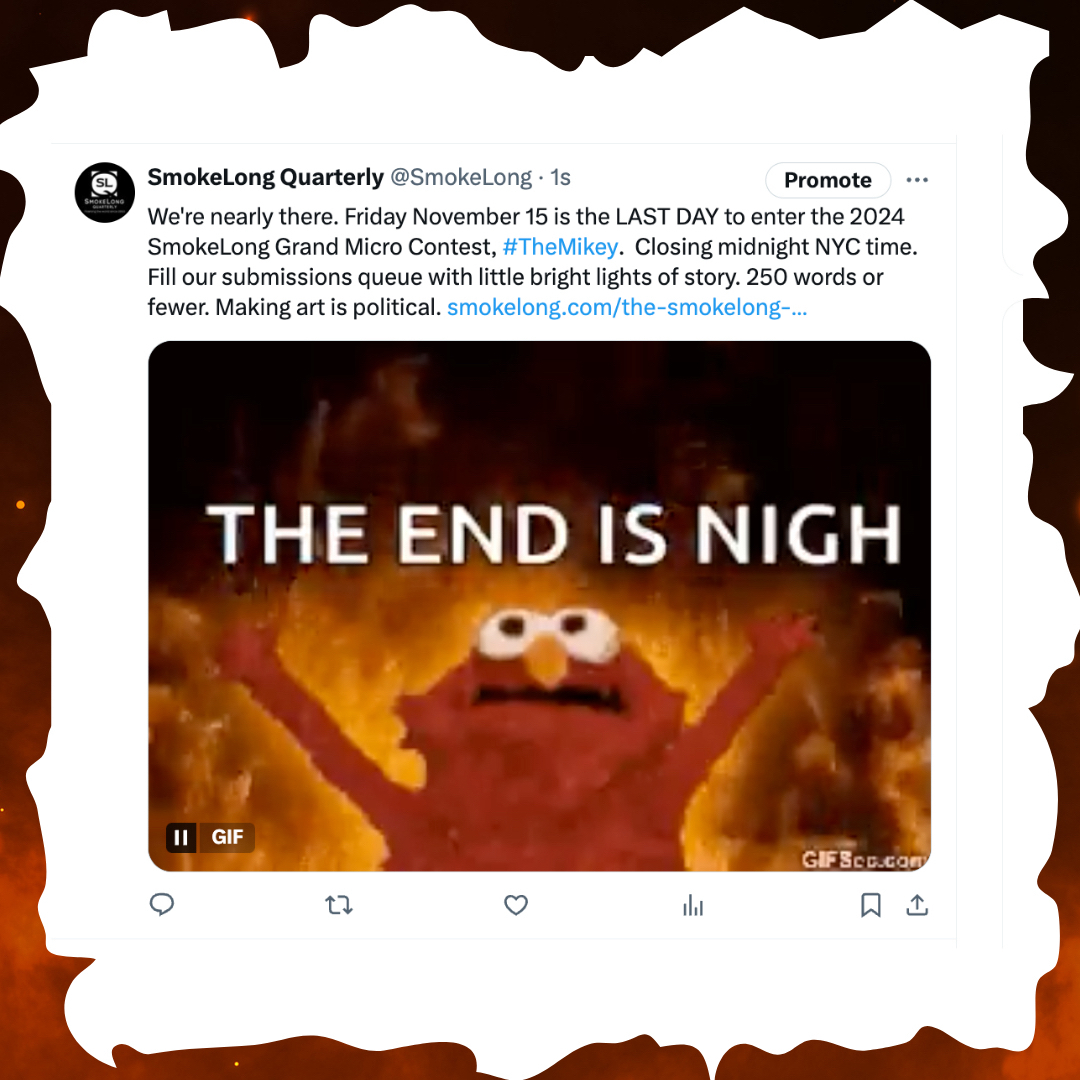Open the tweet by clicking its body text
Screen dimensions: 1080x1080
pyautogui.click(x=532, y=262)
